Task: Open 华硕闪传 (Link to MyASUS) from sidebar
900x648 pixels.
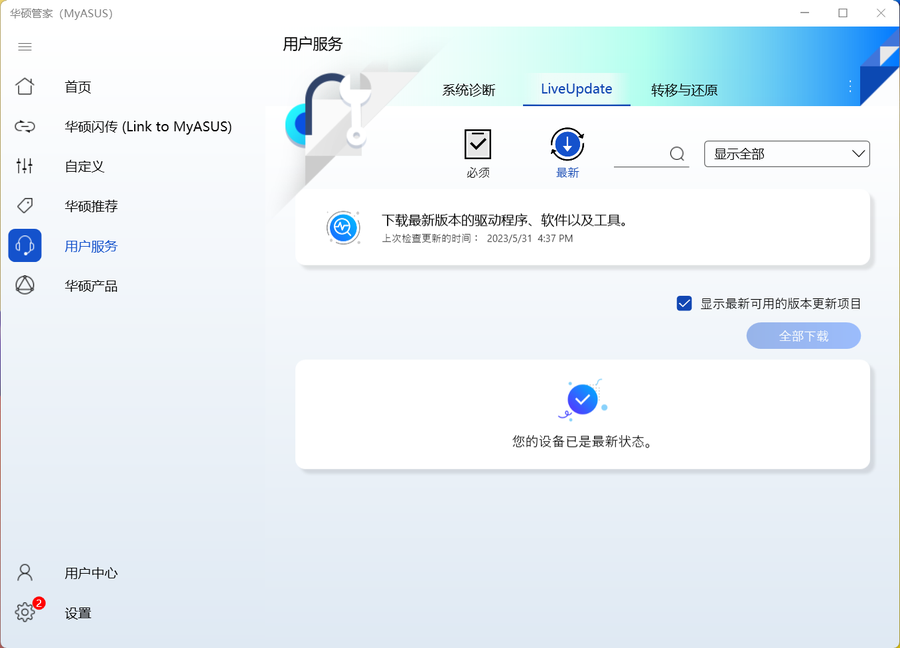Action: [25, 127]
